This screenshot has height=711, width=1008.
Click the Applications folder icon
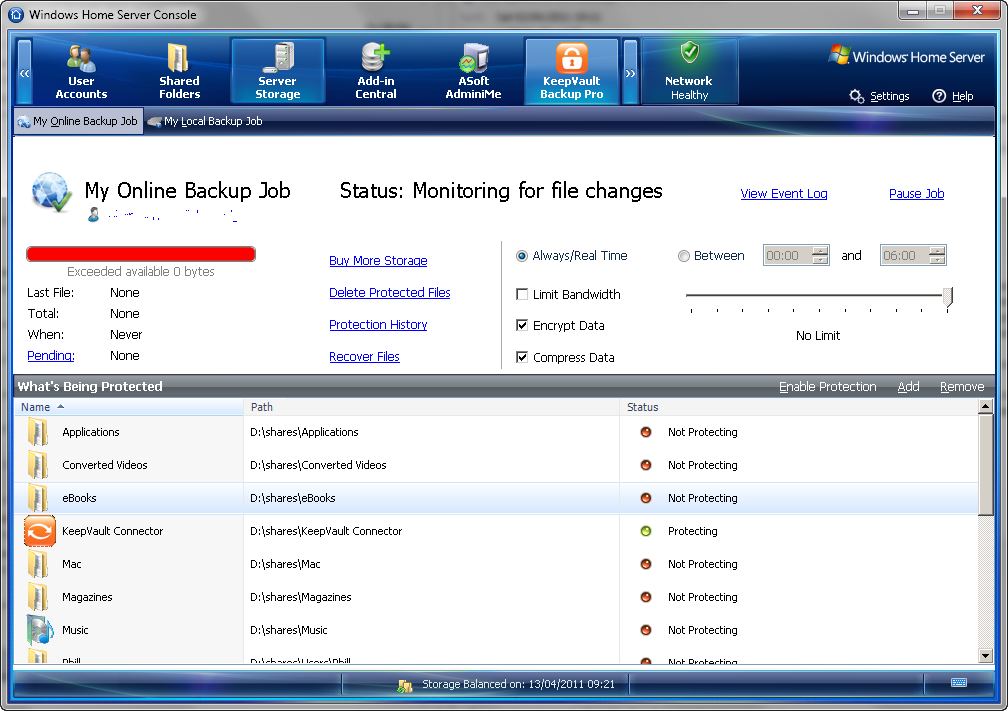pos(38,432)
